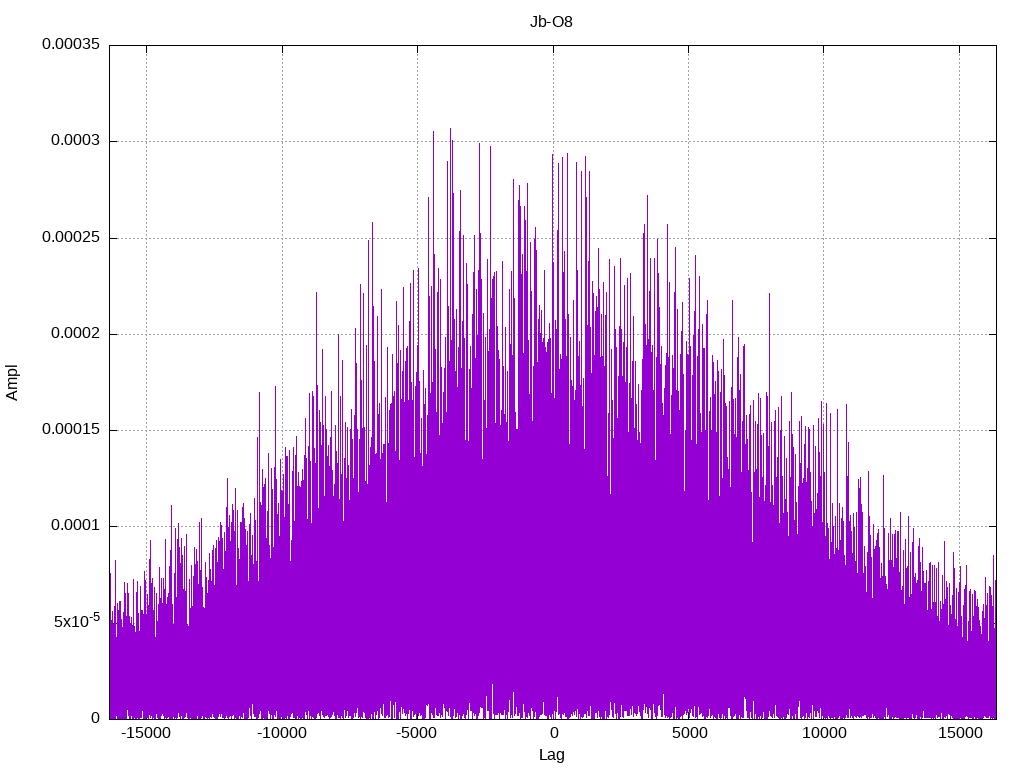The image size is (1024, 768).
Task: Click the Ampl y-axis label
Action: pos(12,382)
